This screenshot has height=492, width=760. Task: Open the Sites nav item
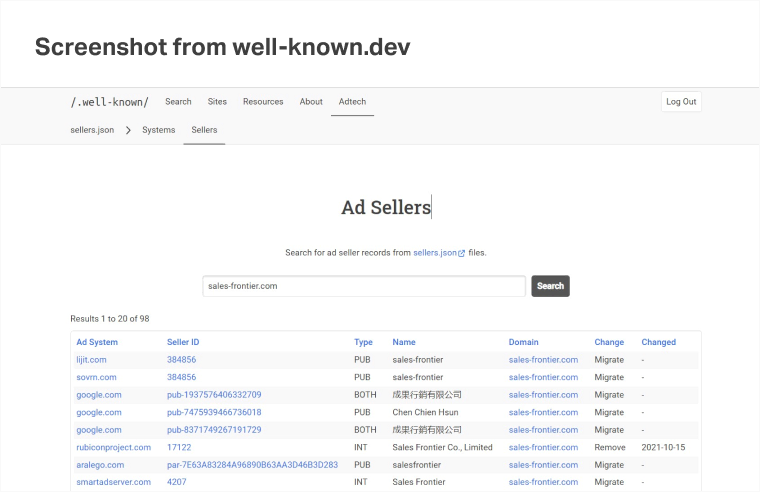click(x=217, y=102)
